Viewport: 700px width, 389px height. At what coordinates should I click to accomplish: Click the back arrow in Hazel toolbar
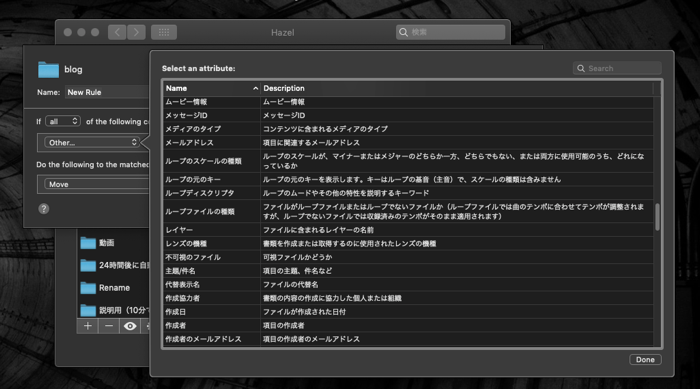click(x=117, y=32)
